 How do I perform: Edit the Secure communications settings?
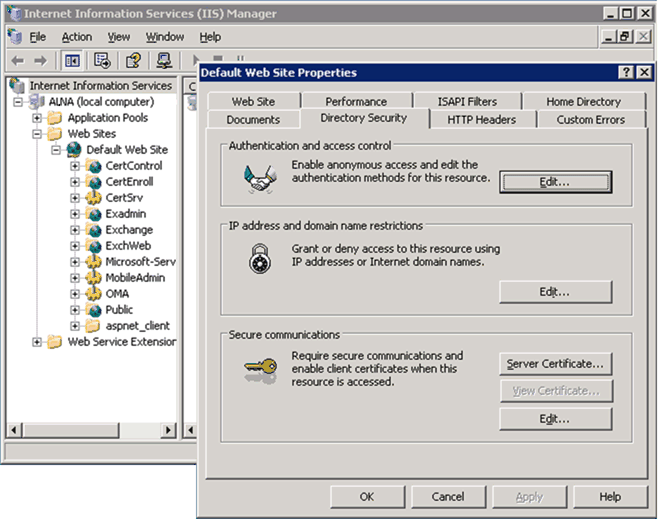[556, 419]
